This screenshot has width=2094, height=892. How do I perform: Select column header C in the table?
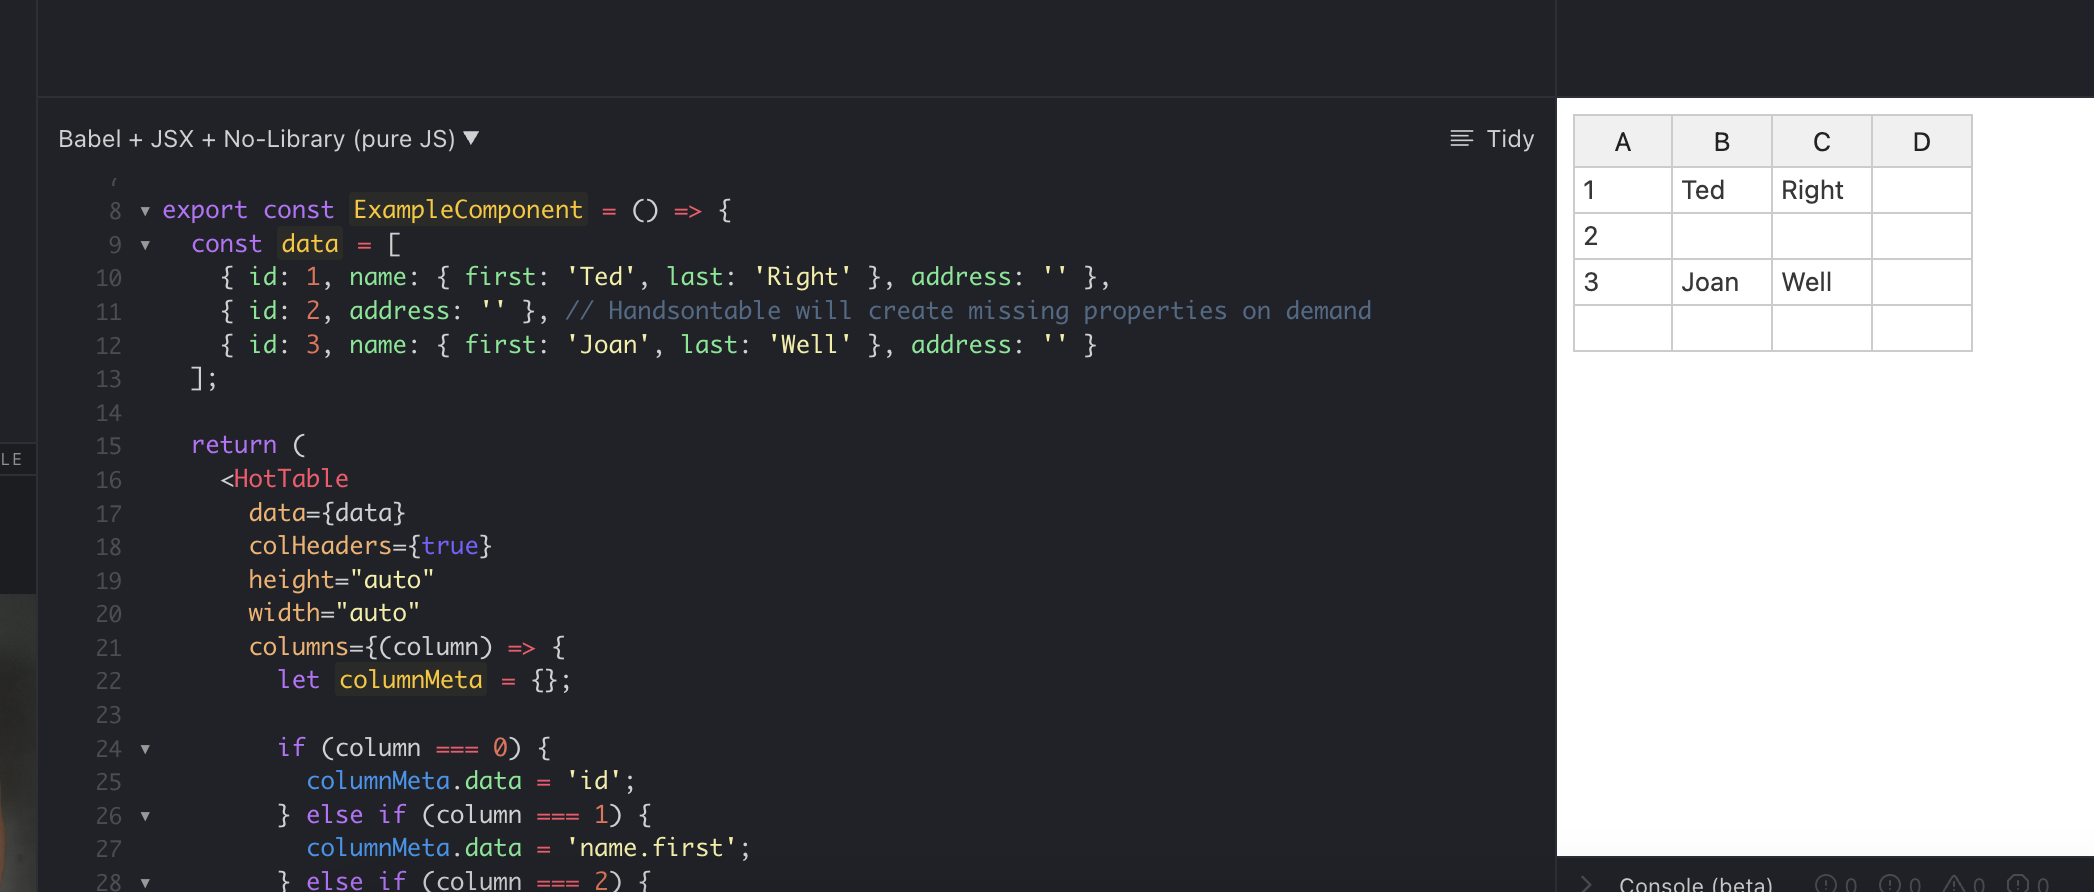(1822, 142)
